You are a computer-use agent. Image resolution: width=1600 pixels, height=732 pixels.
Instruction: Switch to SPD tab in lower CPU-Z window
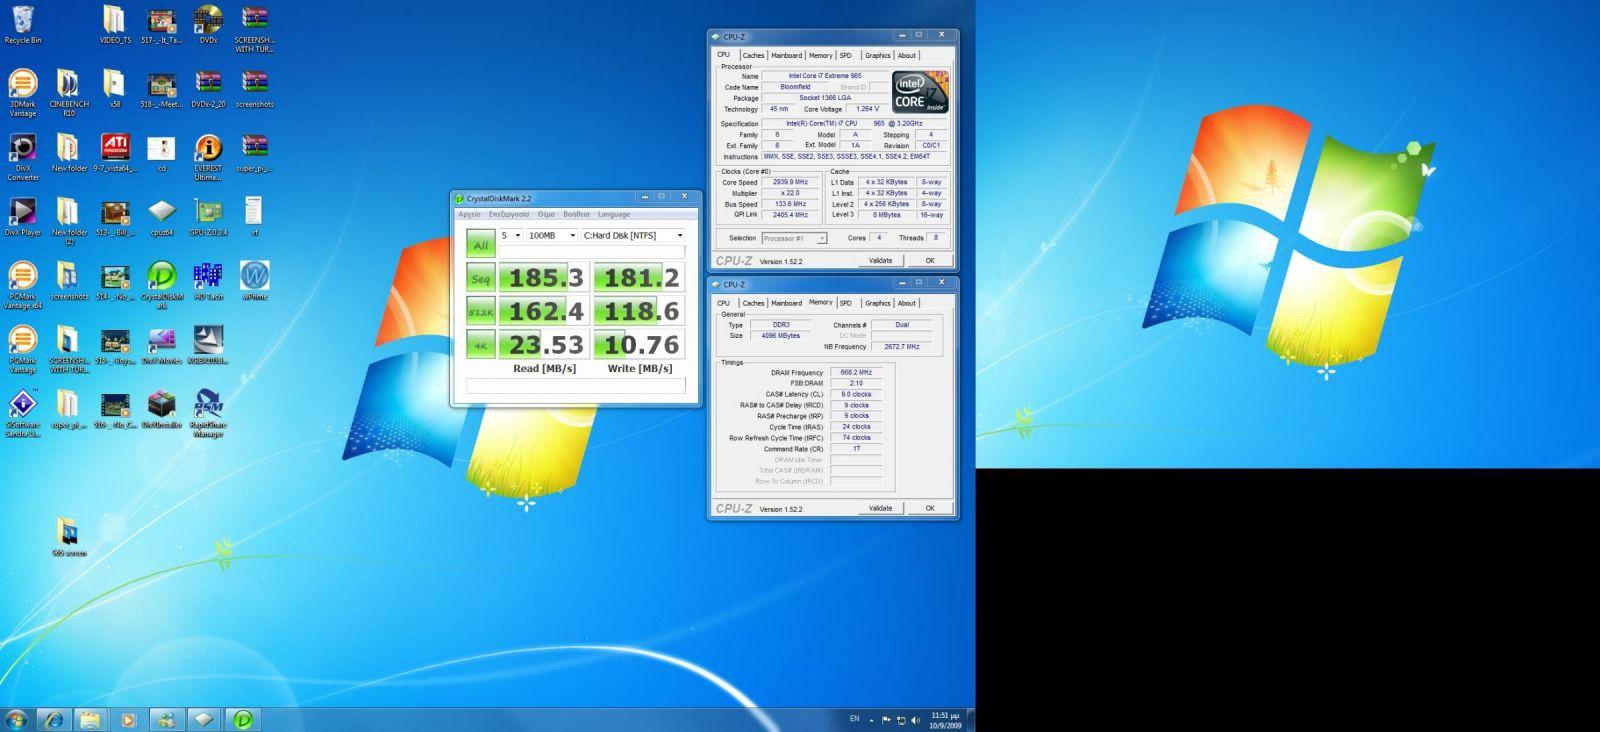tap(846, 303)
